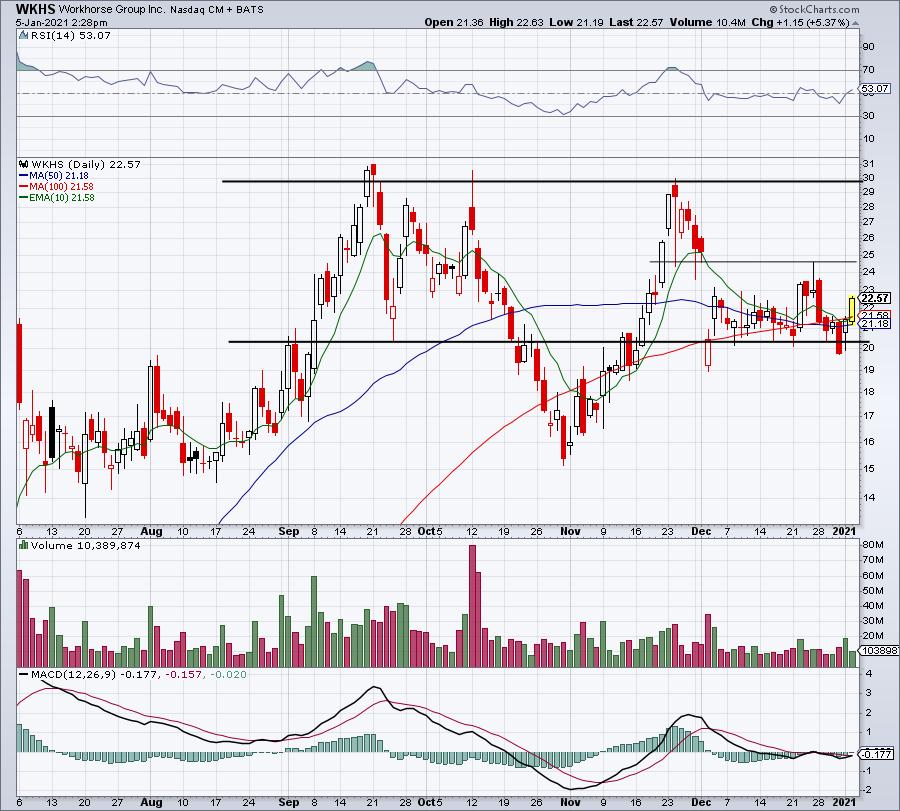Click the Low 21.19 value in header
Image resolution: width=900 pixels, height=811 pixels.
tap(576, 22)
